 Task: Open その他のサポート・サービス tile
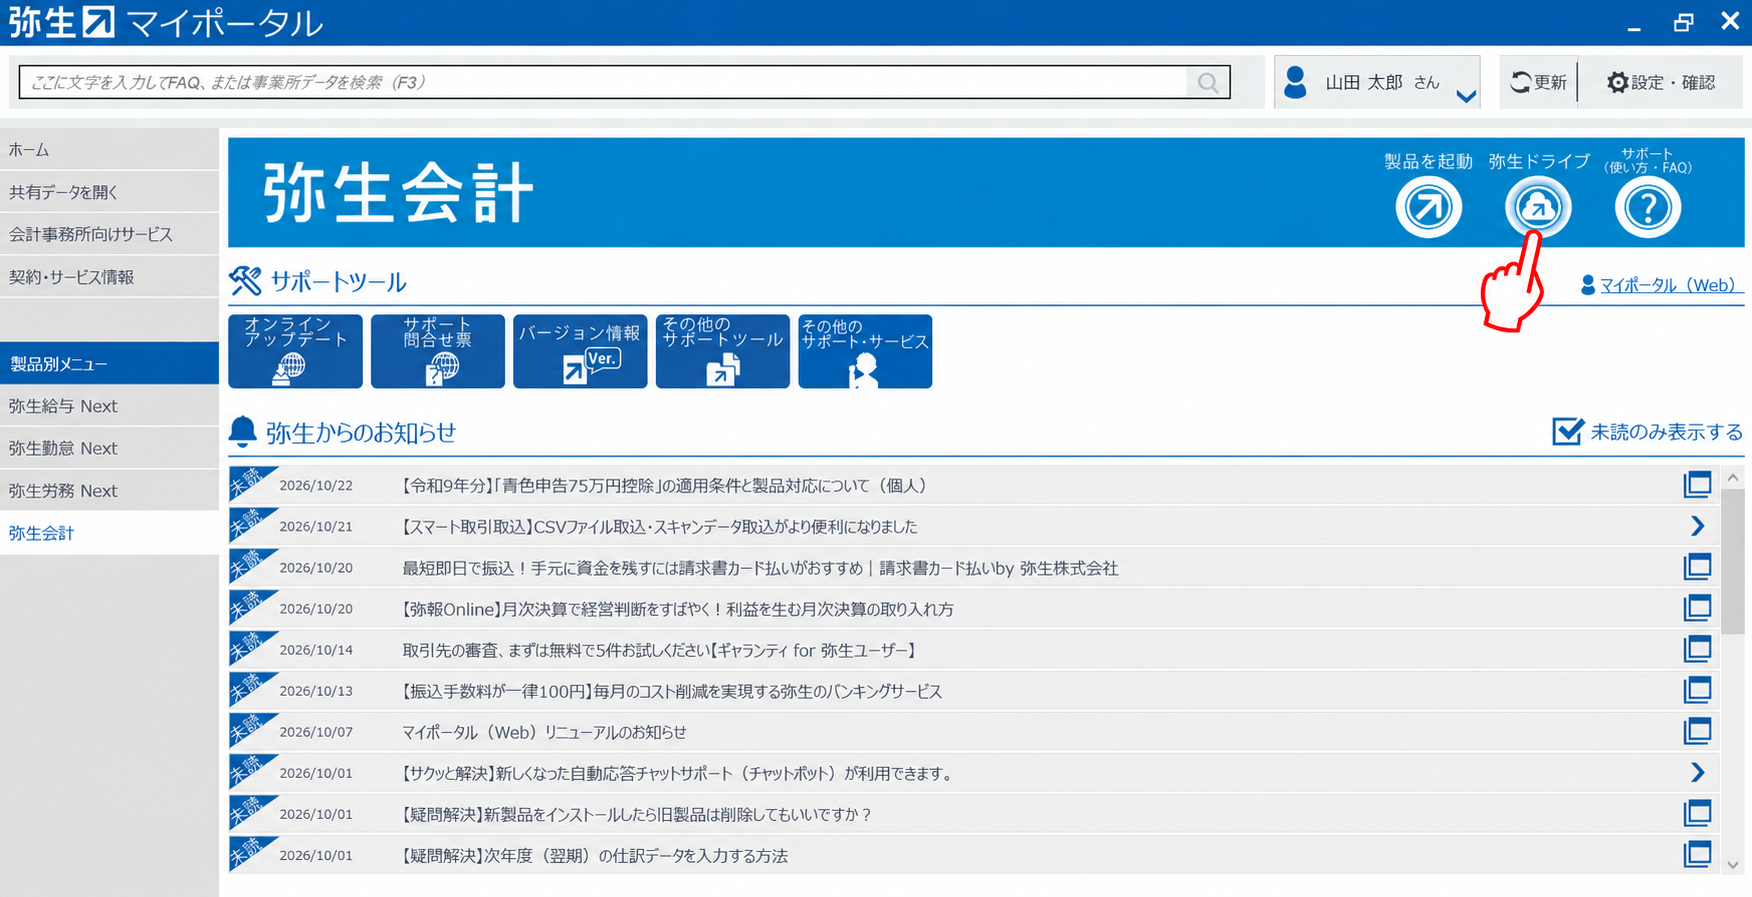(x=865, y=351)
